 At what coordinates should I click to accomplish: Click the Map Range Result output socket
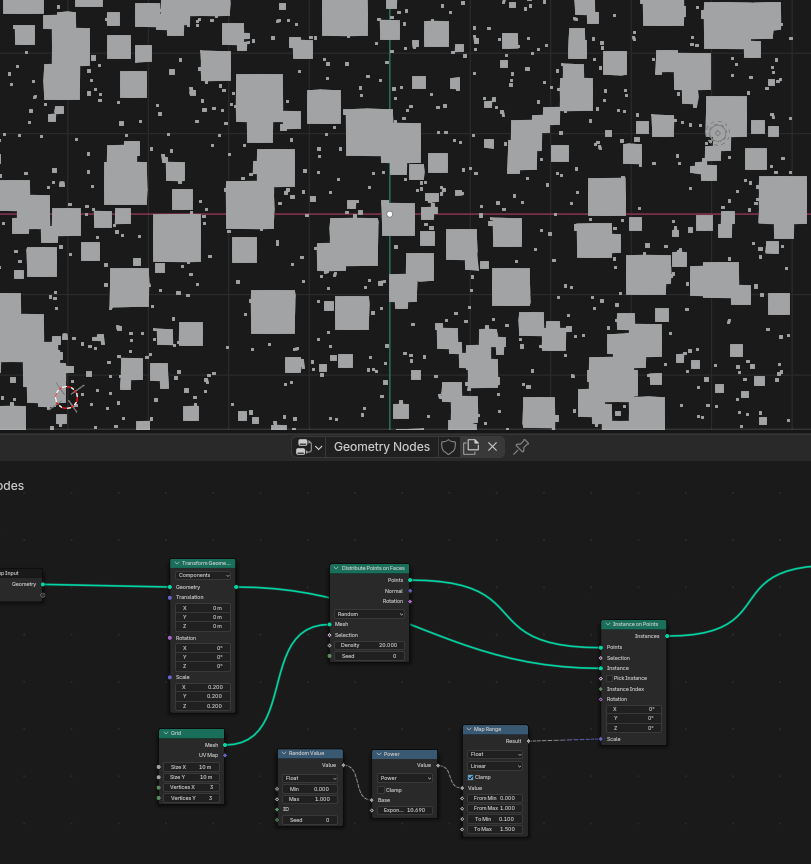point(528,741)
